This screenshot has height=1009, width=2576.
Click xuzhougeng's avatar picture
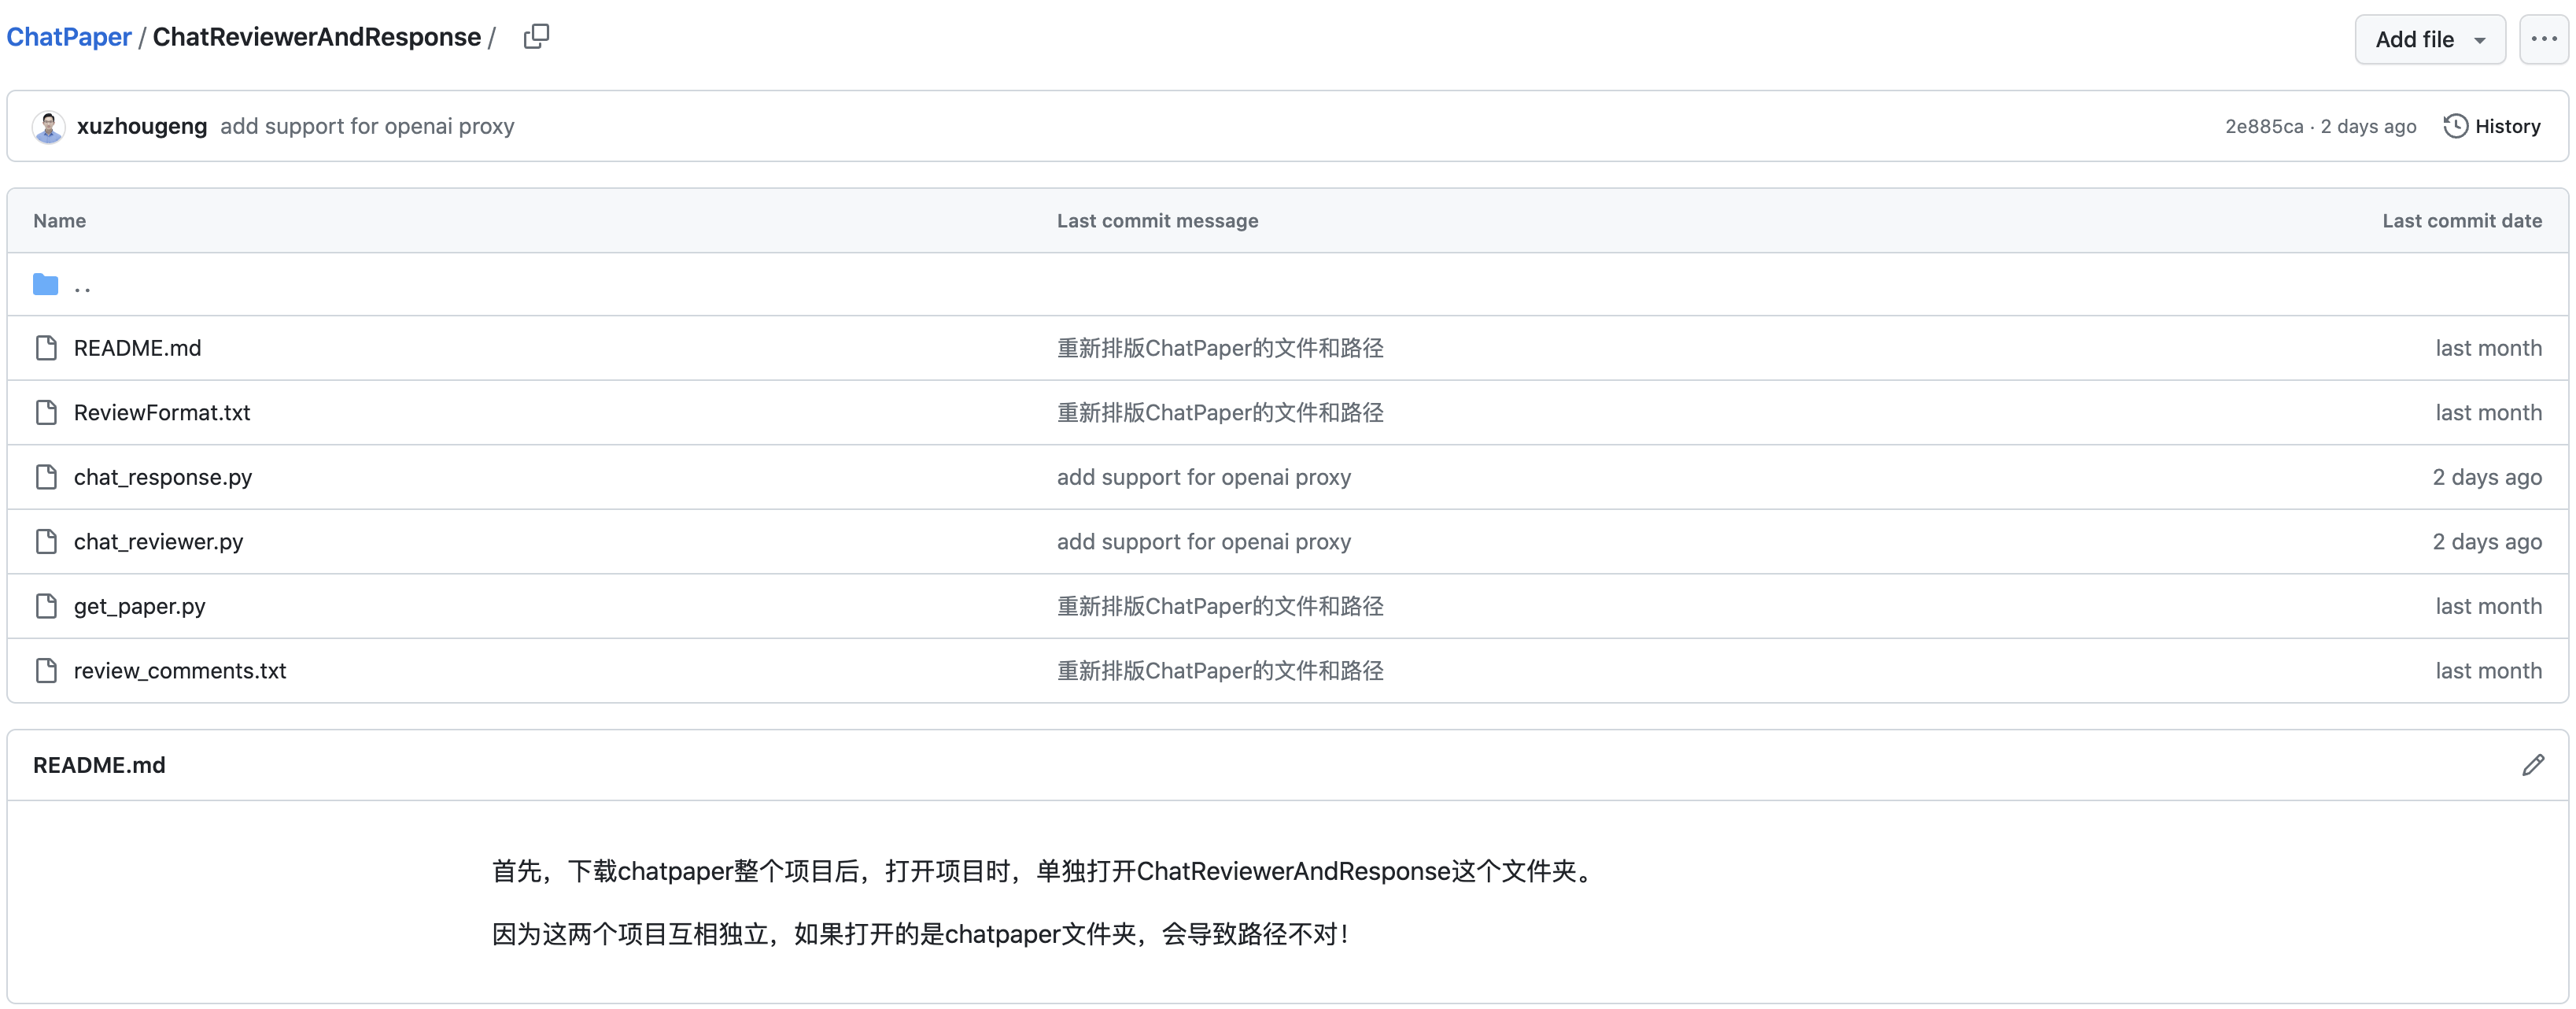pyautogui.click(x=48, y=127)
